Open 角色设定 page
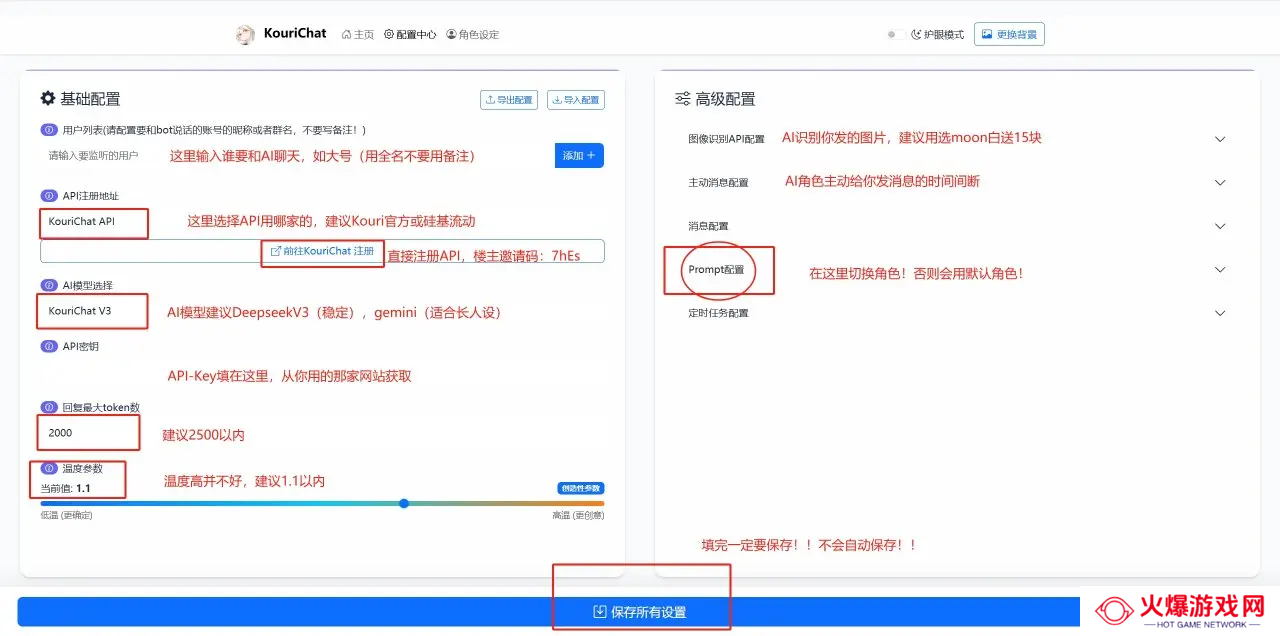 472,34
